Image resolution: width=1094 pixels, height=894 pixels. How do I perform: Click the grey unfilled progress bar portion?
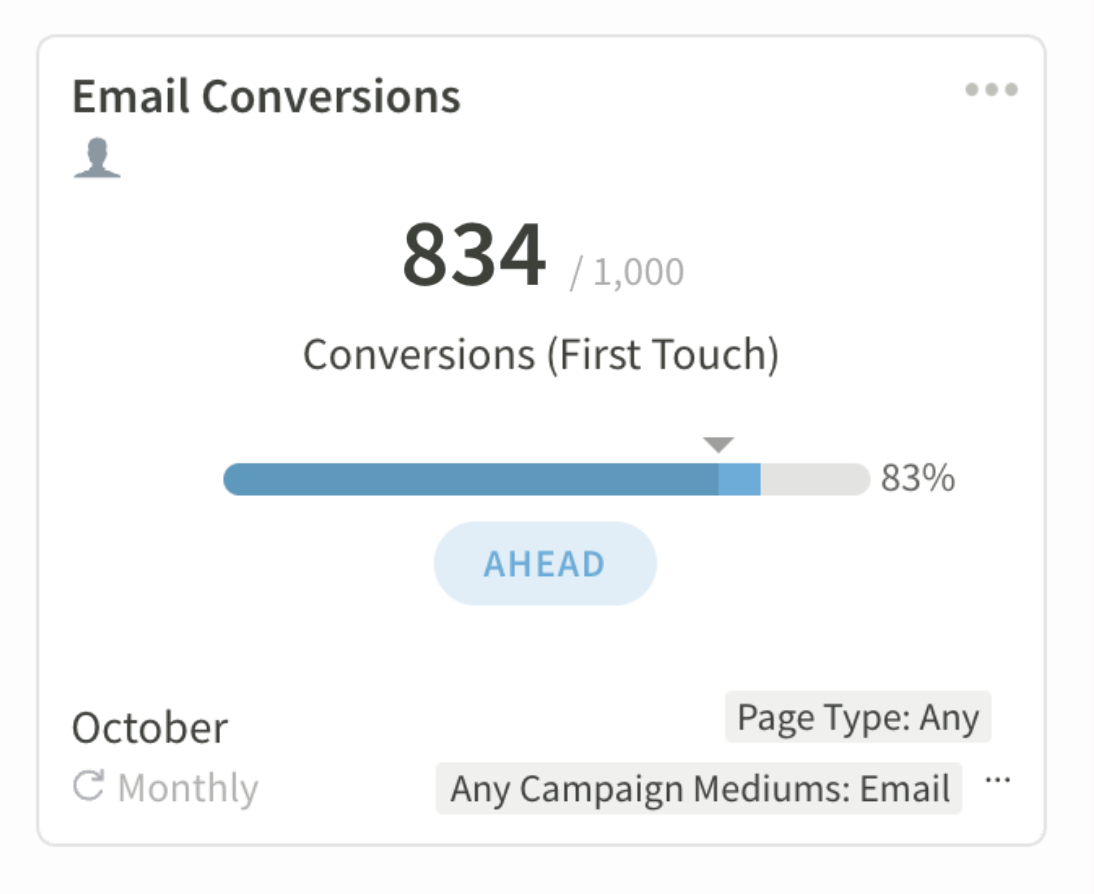point(814,480)
